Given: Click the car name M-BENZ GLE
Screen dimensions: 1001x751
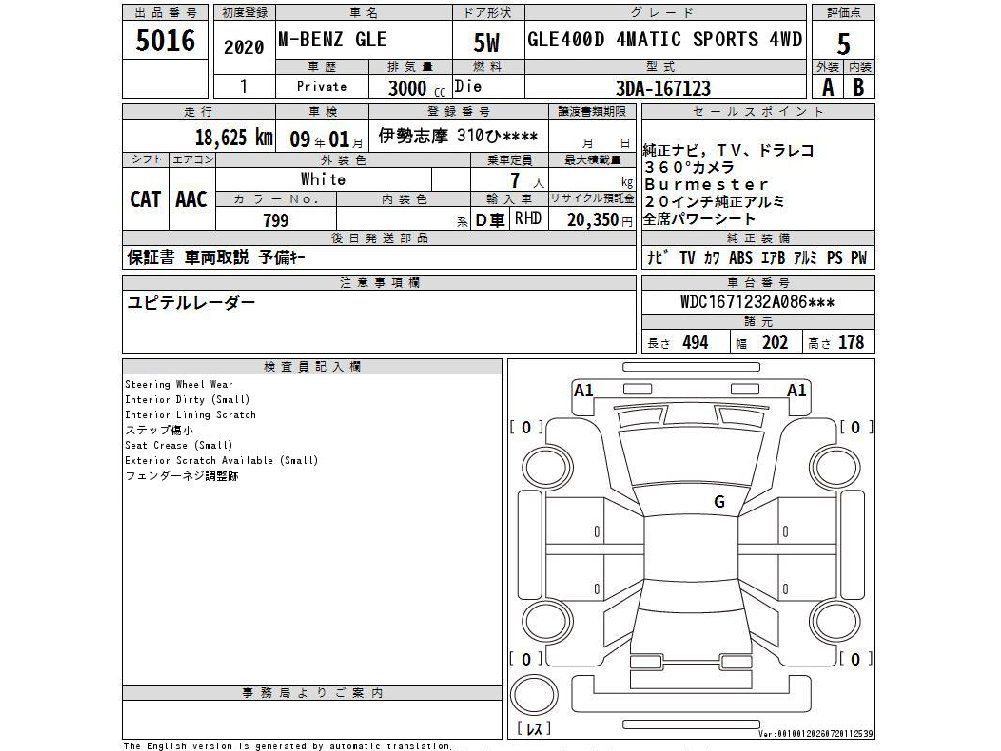Looking at the screenshot, I should tap(333, 39).
